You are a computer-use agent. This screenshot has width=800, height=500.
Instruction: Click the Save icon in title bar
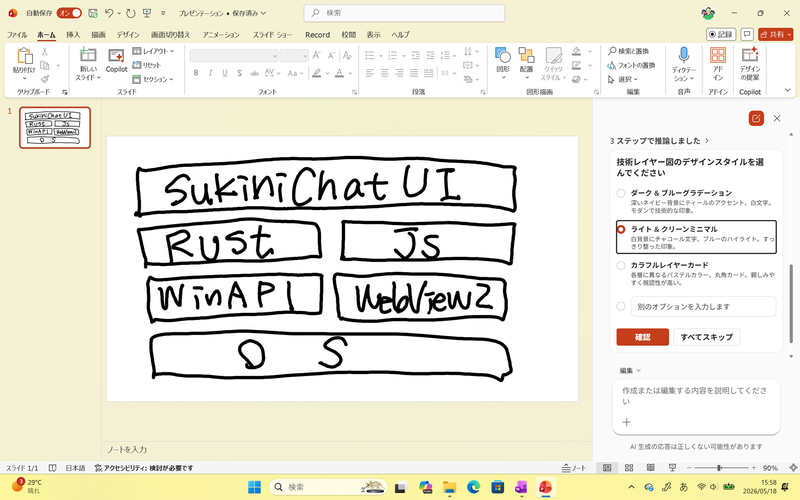point(93,13)
